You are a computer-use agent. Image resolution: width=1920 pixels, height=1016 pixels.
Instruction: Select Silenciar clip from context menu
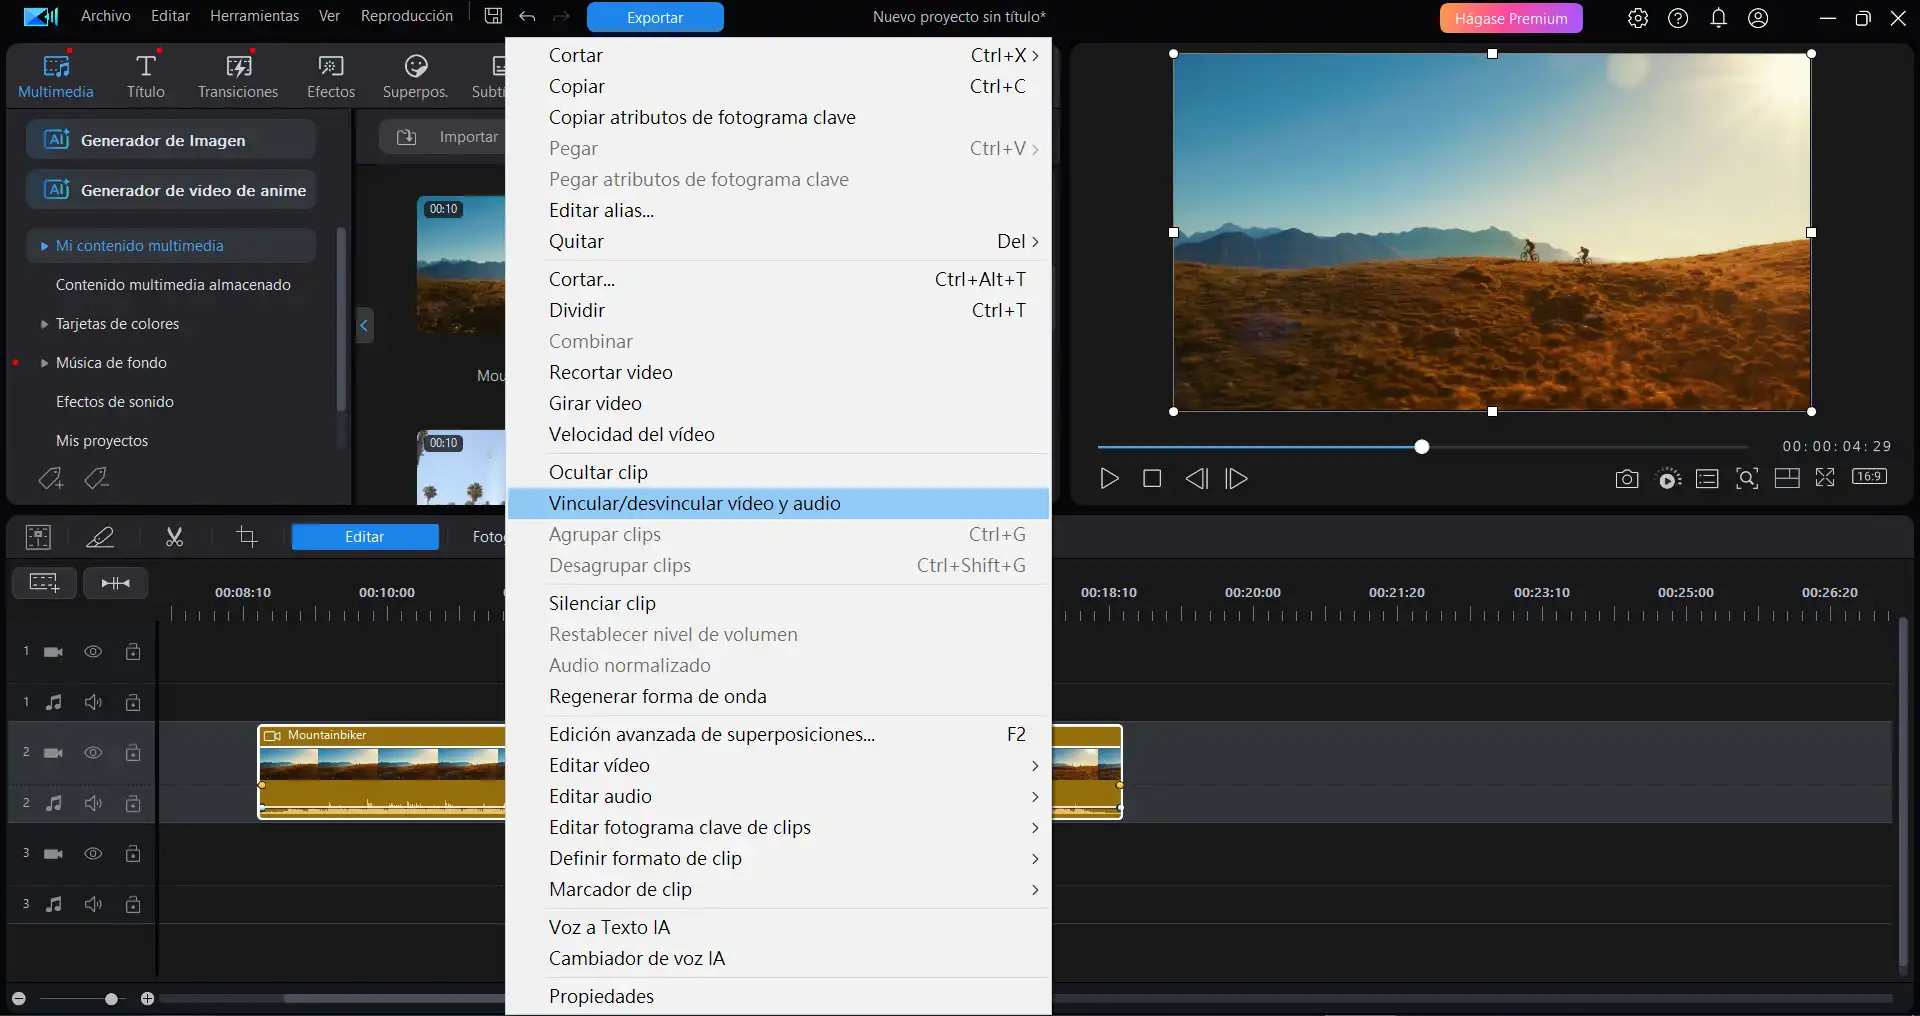[602, 603]
